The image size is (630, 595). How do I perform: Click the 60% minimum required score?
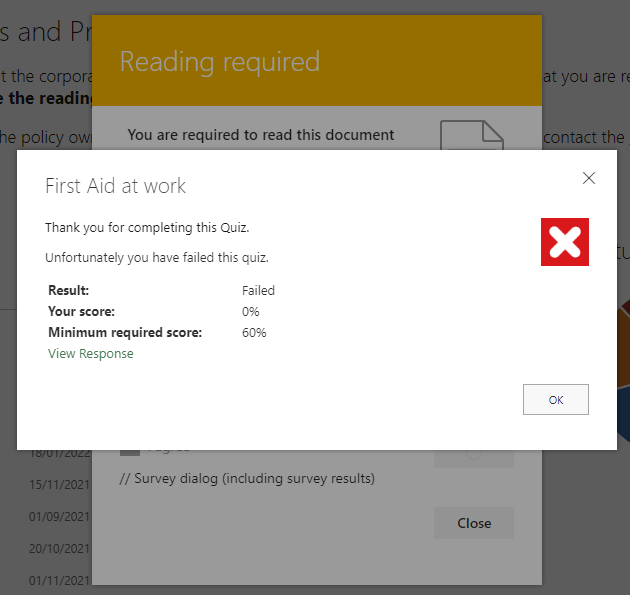coord(254,333)
